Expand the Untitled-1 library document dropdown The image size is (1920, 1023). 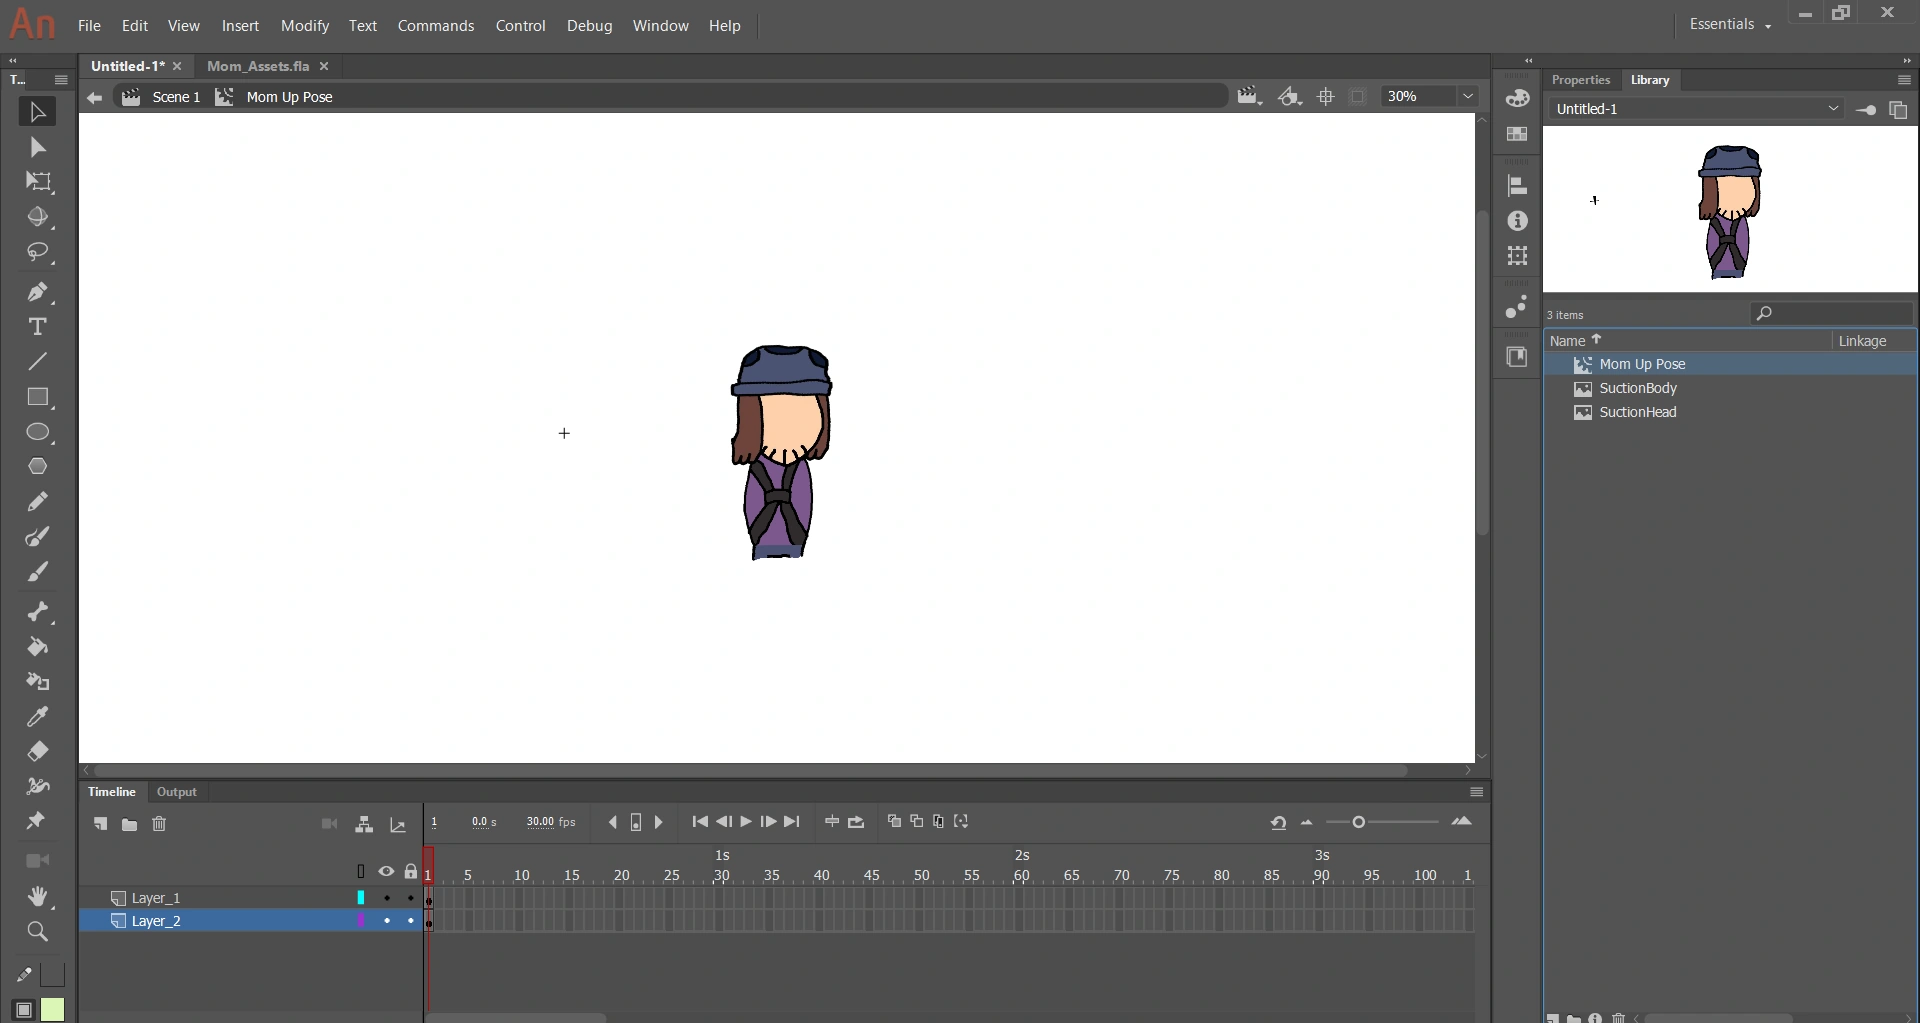[1833, 109]
